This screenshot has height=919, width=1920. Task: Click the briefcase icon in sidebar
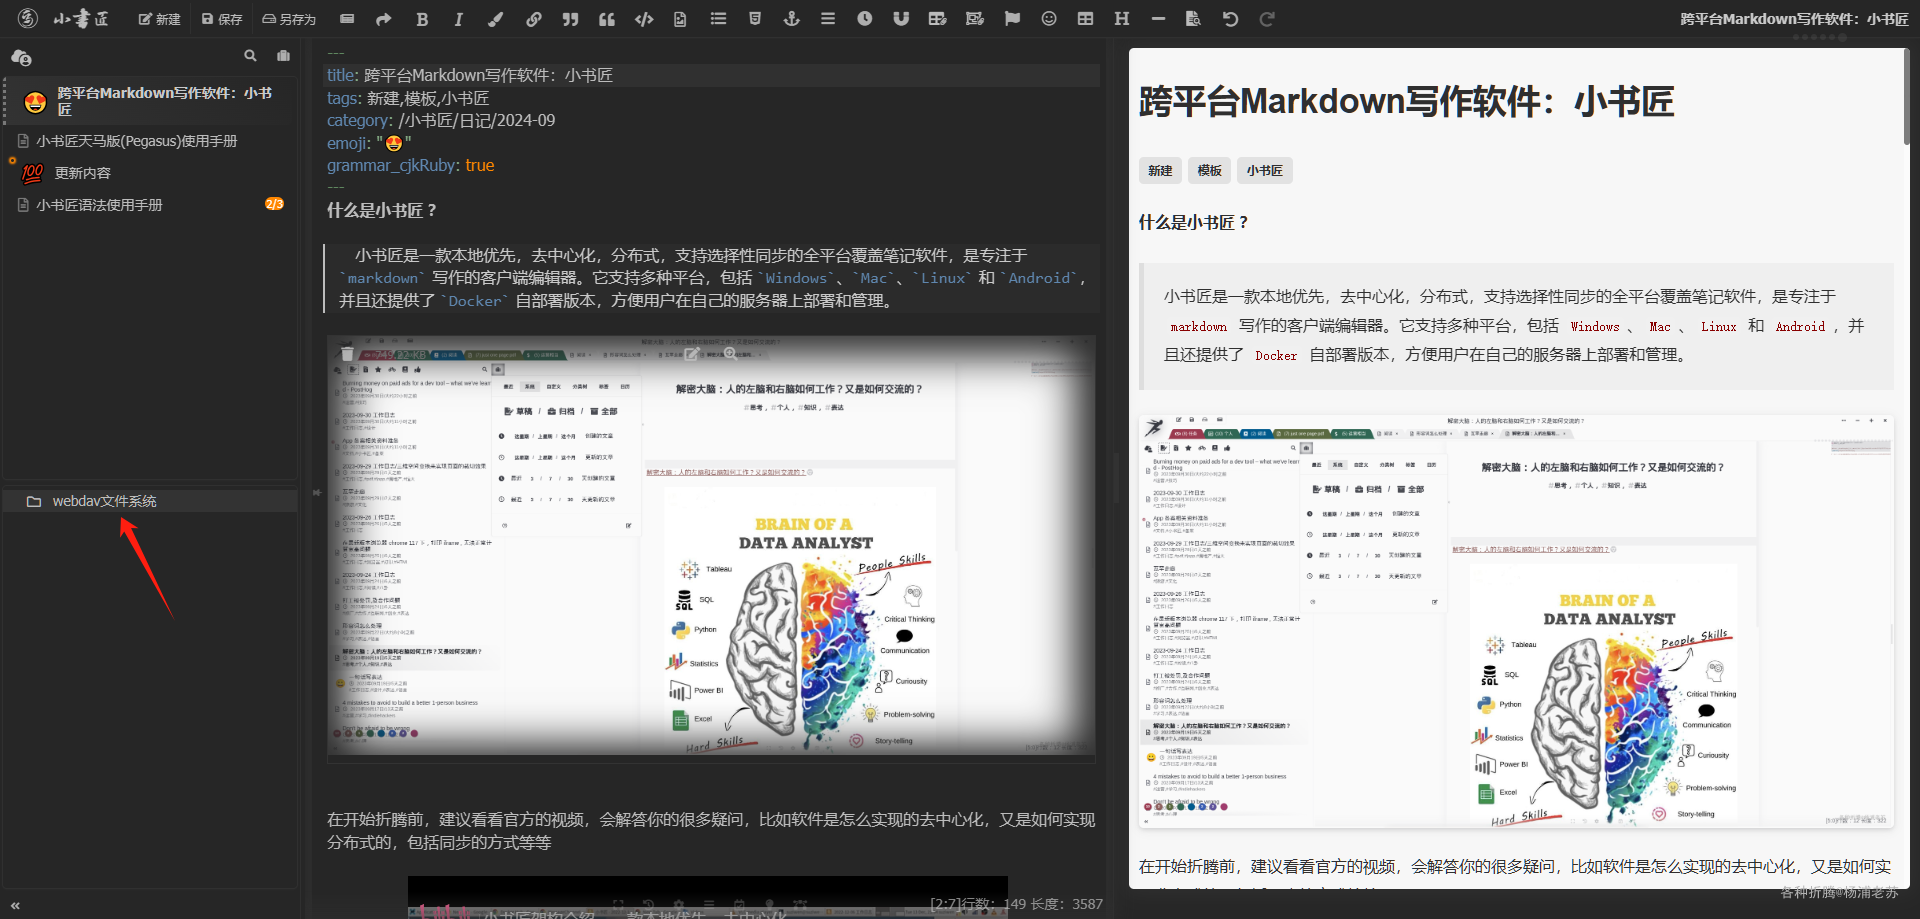coord(284,56)
